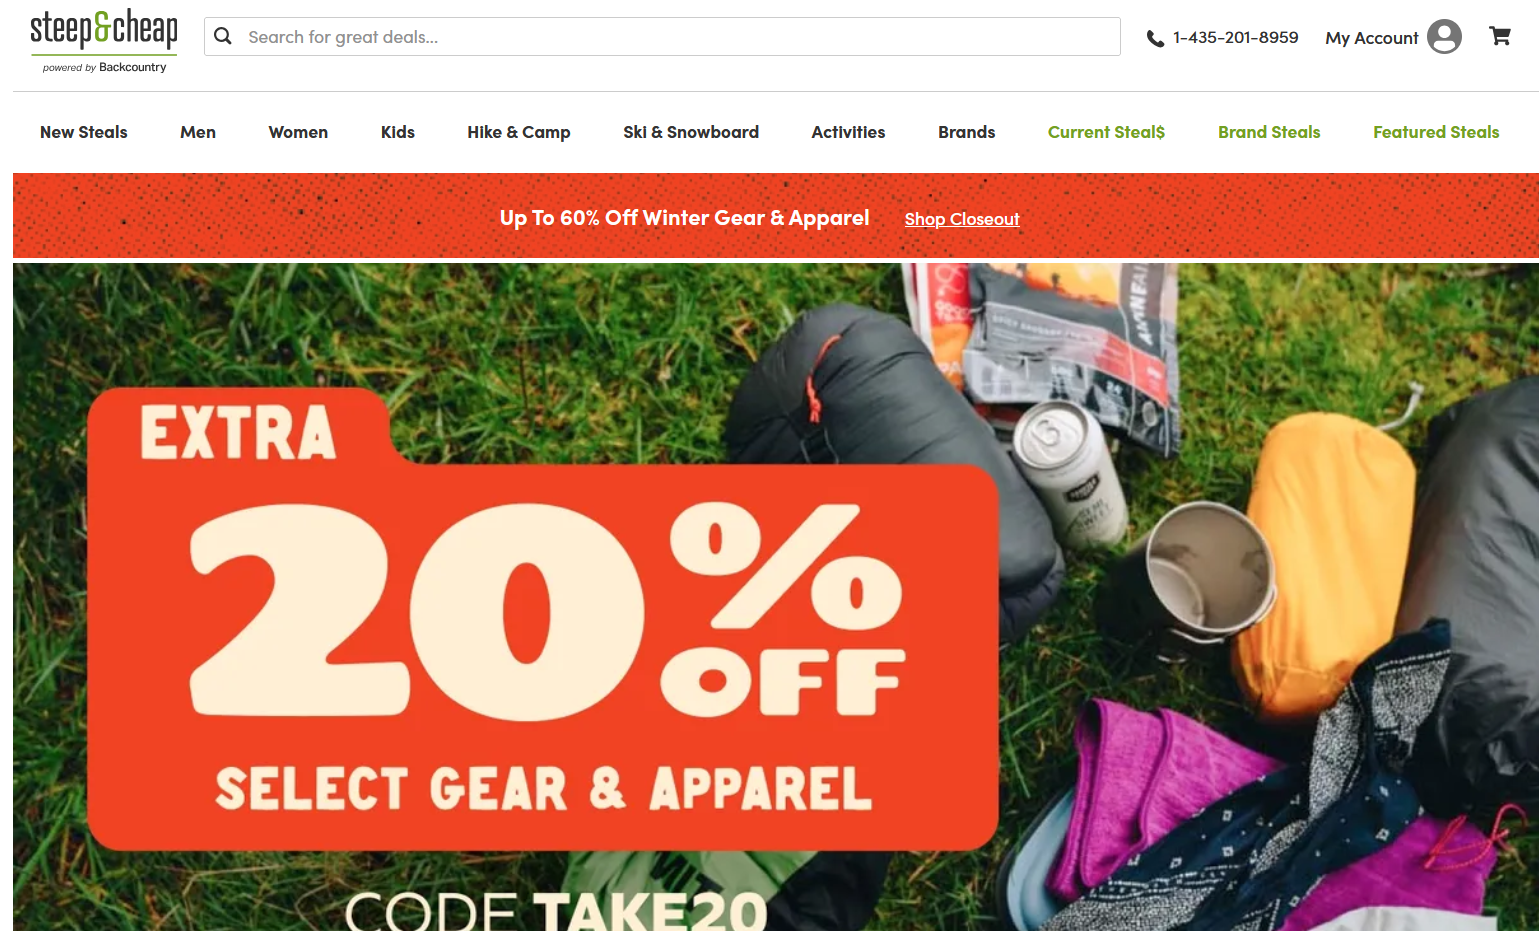Open the Activities menu item
Image resolution: width=1539 pixels, height=931 pixels.
tap(848, 132)
